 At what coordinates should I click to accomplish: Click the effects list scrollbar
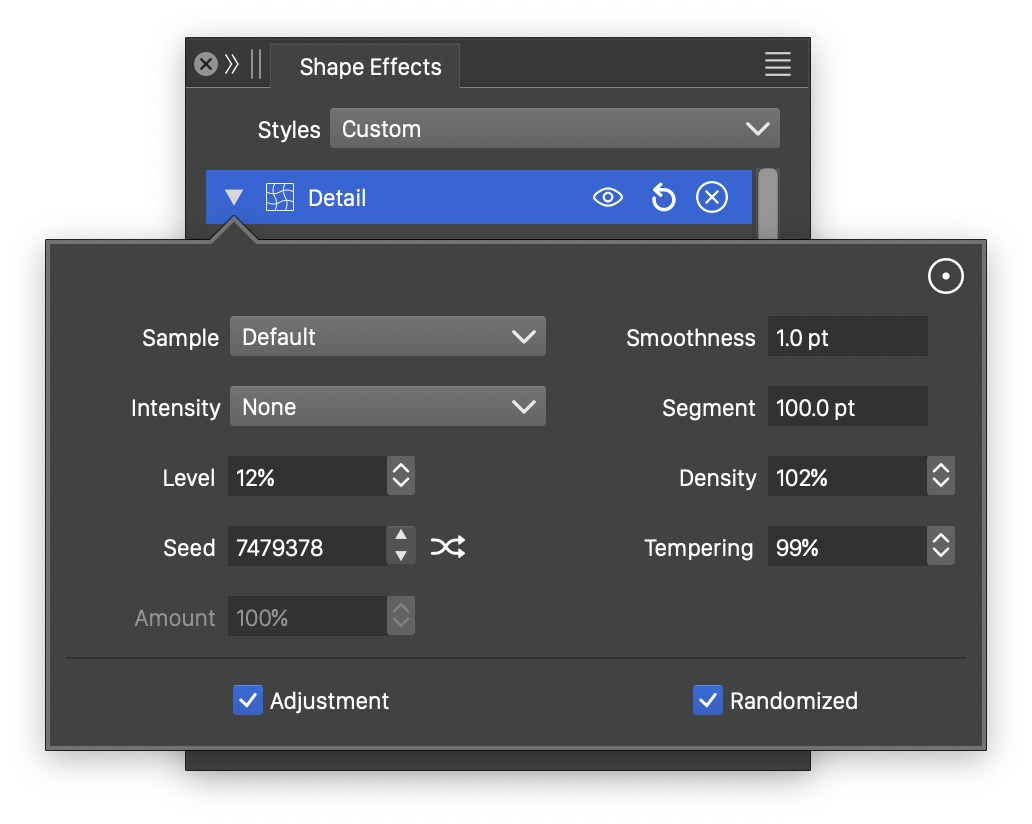pos(767,203)
